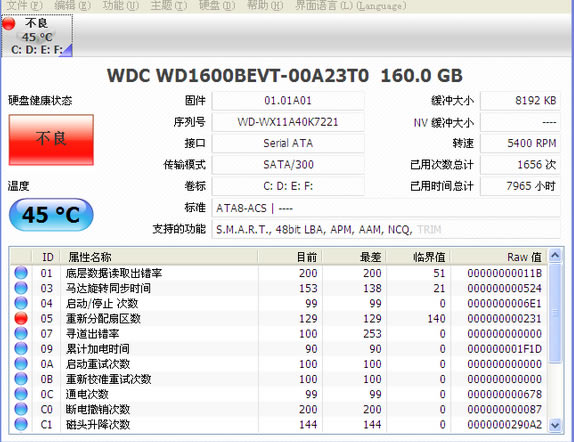Click the blue status icon for attribute 07
Image resolution: width=574 pixels, height=442 pixels.
point(21,334)
